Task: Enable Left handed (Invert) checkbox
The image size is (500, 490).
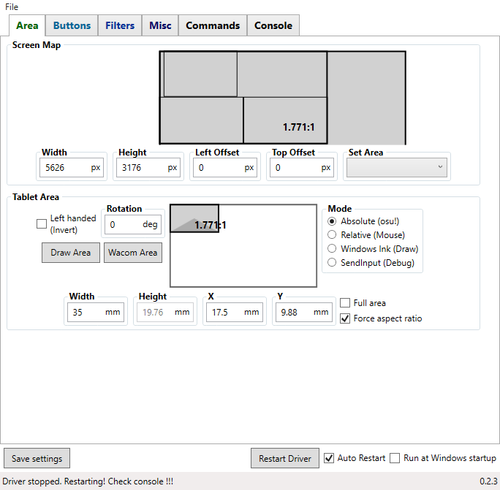Action: pos(41,224)
